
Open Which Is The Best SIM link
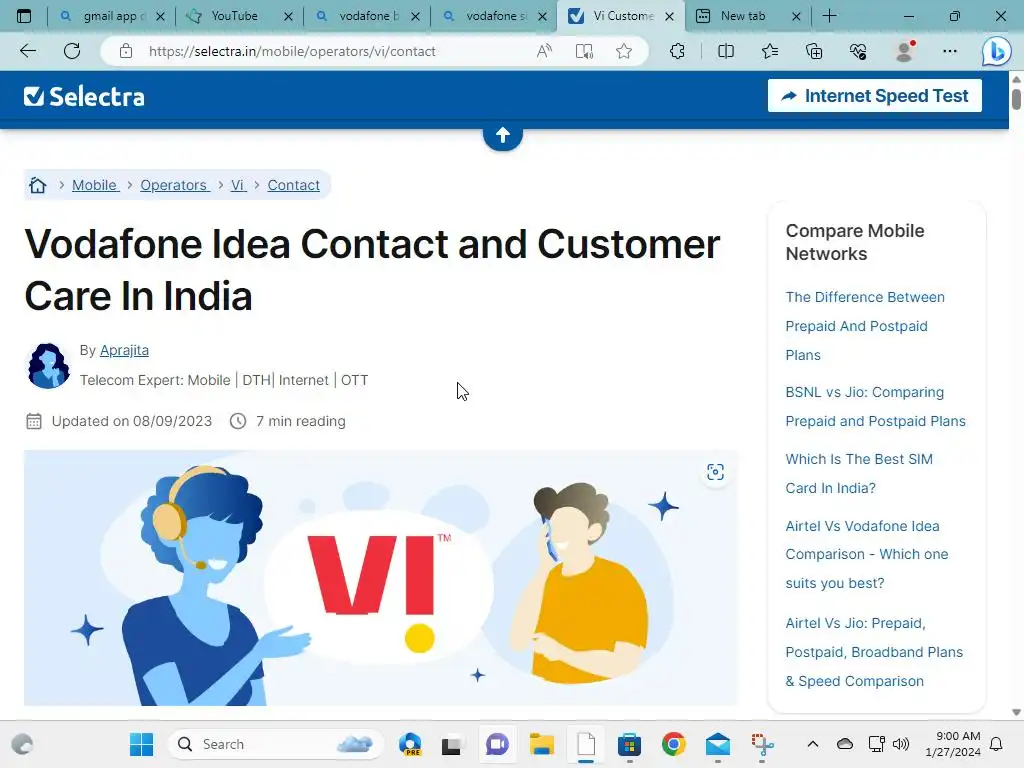(859, 473)
